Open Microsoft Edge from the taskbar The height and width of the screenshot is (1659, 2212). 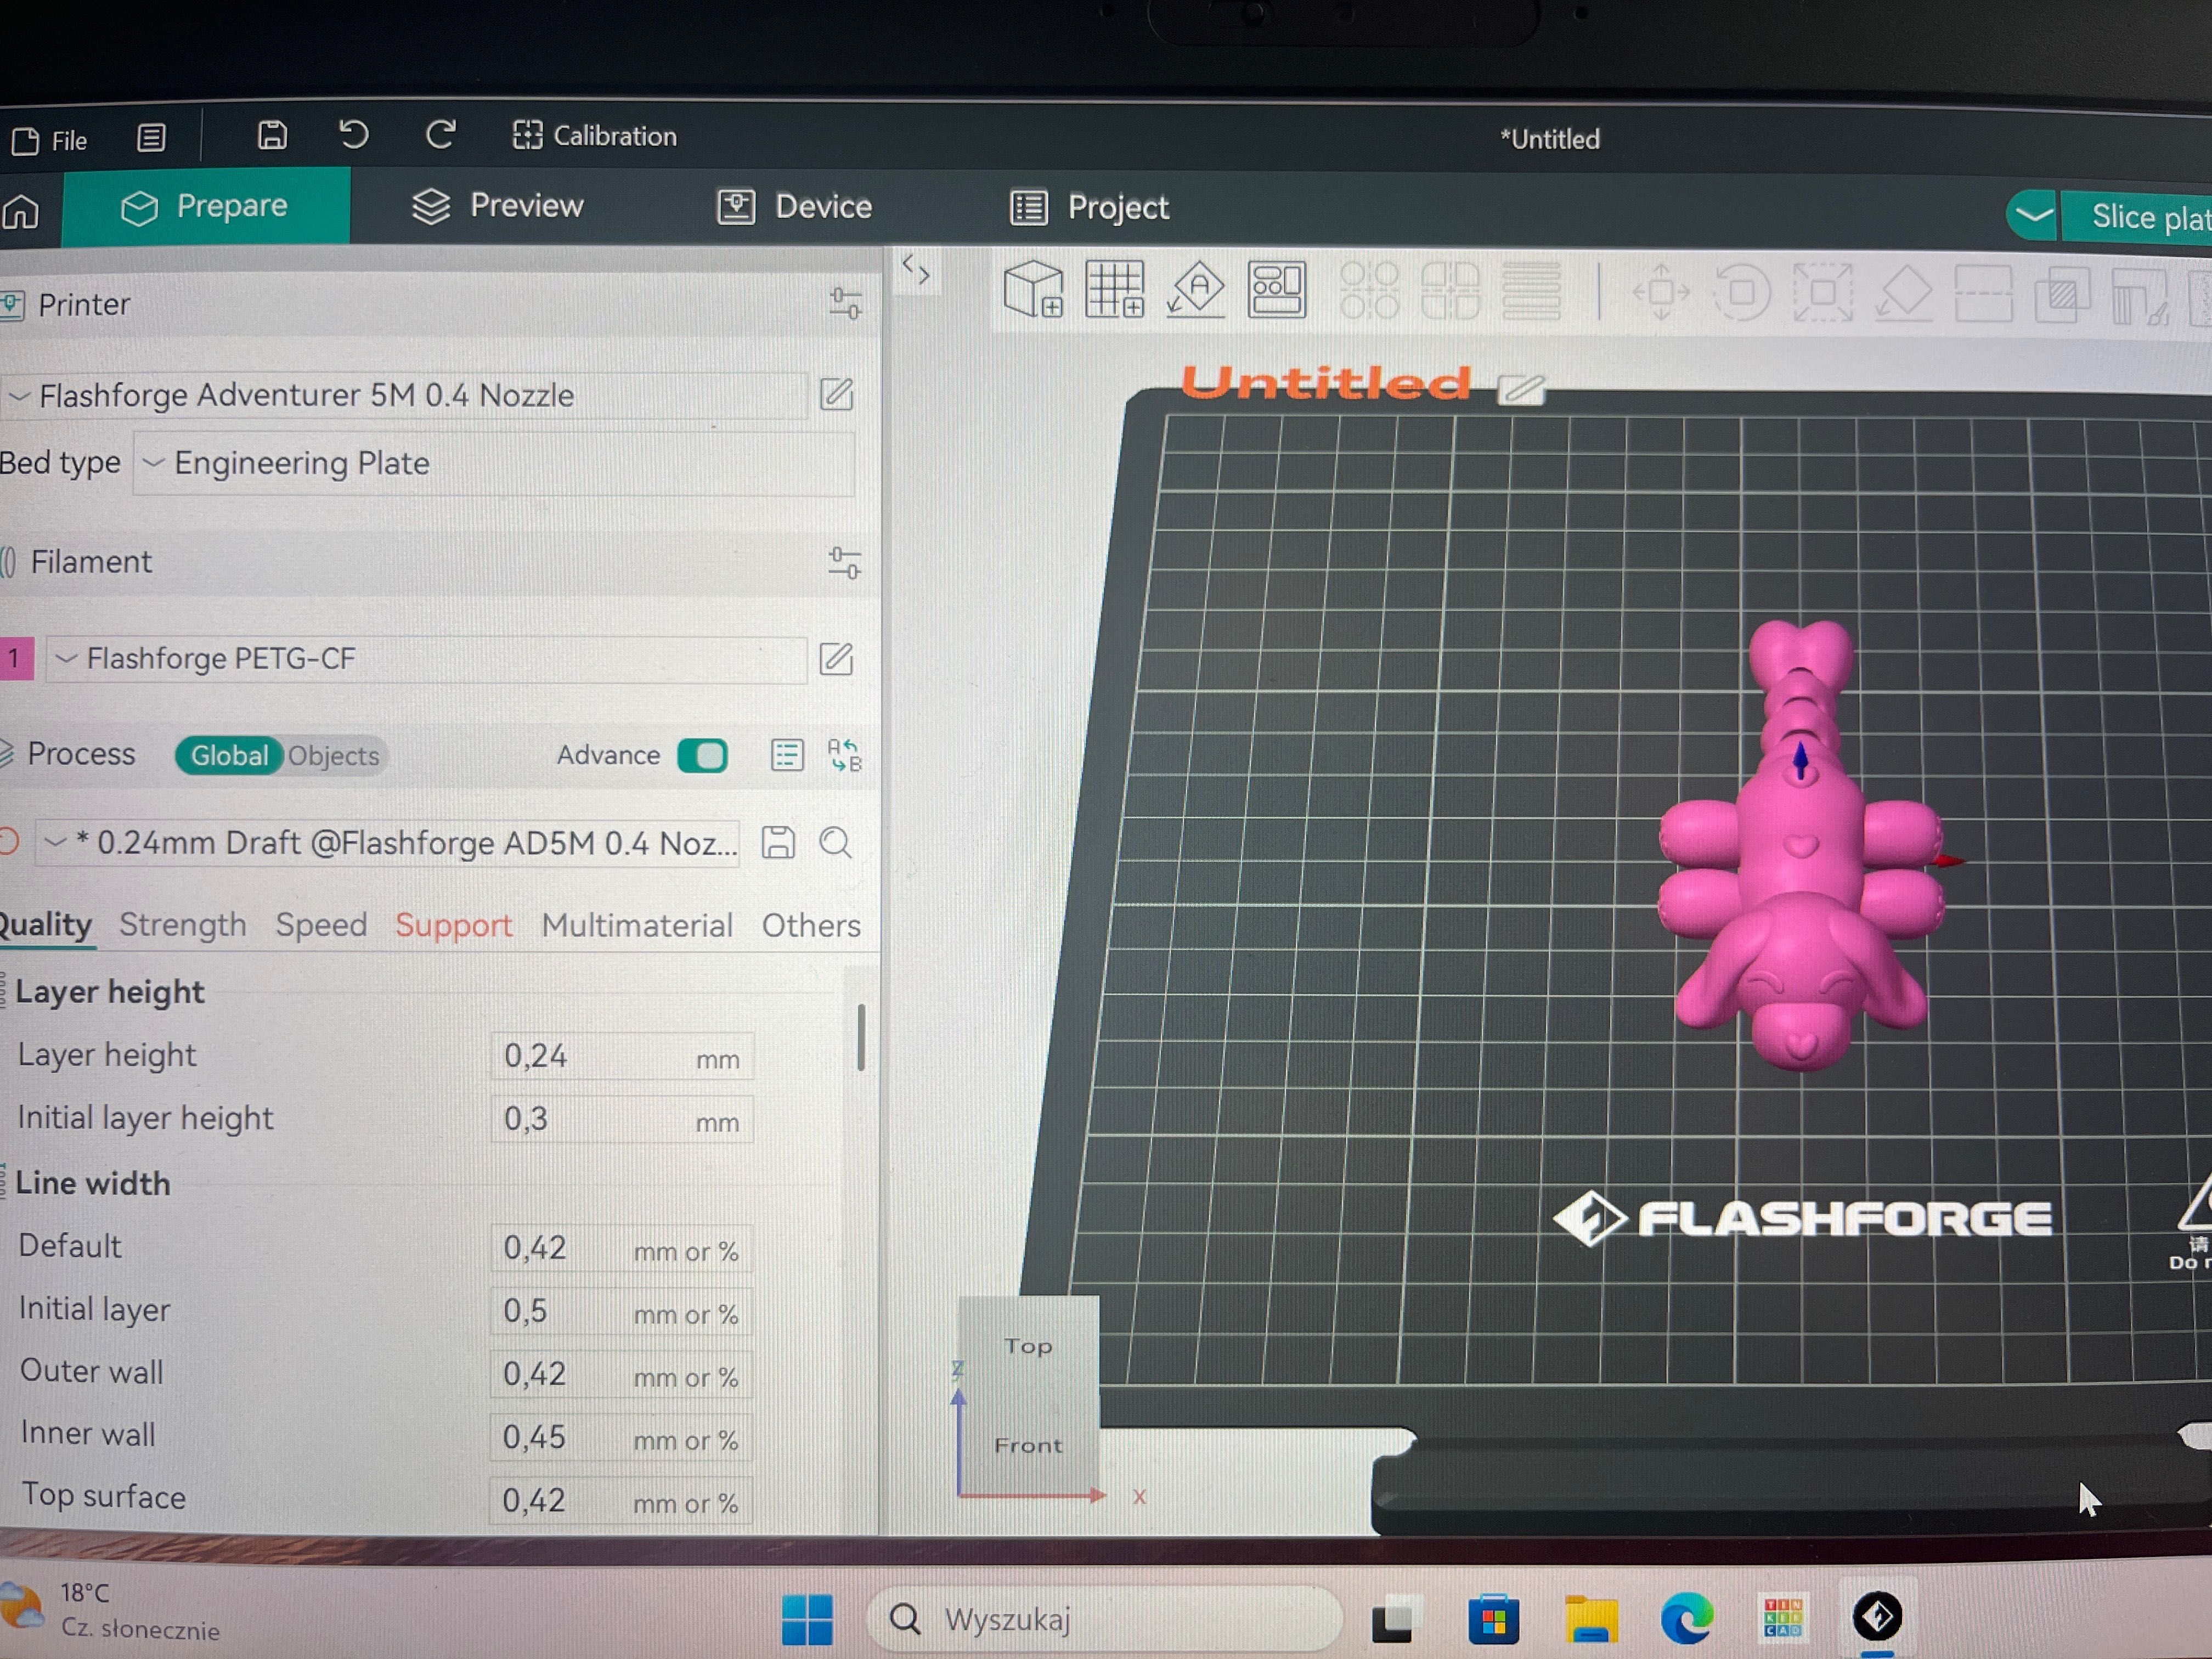click(x=1686, y=1618)
